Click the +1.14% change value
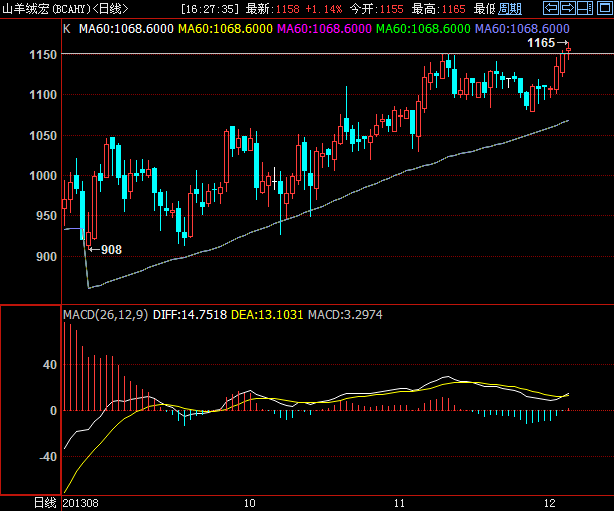Image resolution: width=614 pixels, height=511 pixels. tap(323, 9)
